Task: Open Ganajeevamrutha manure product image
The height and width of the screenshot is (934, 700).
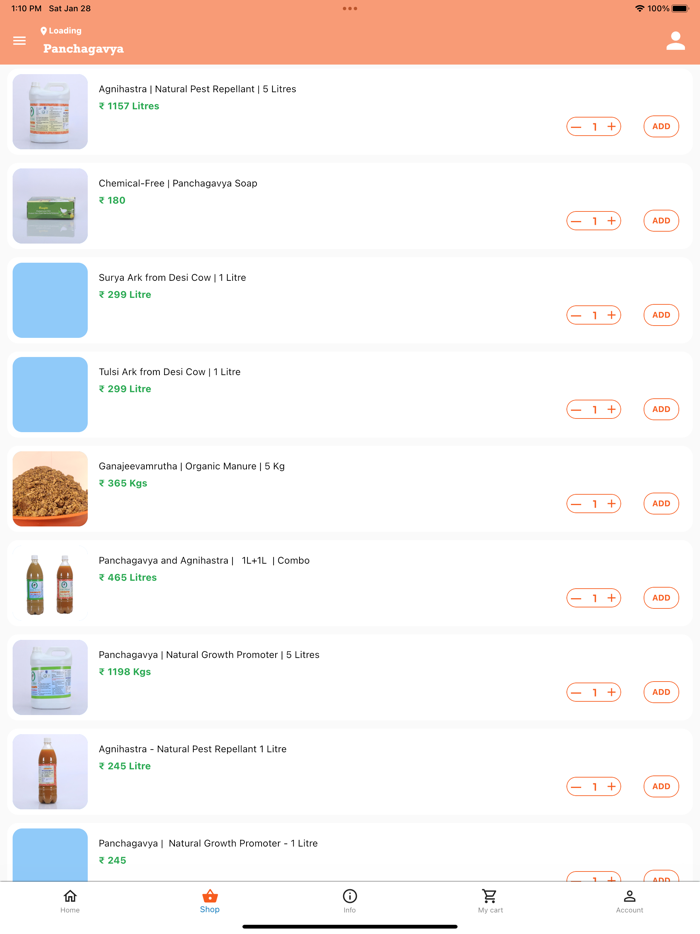Action: (x=50, y=489)
